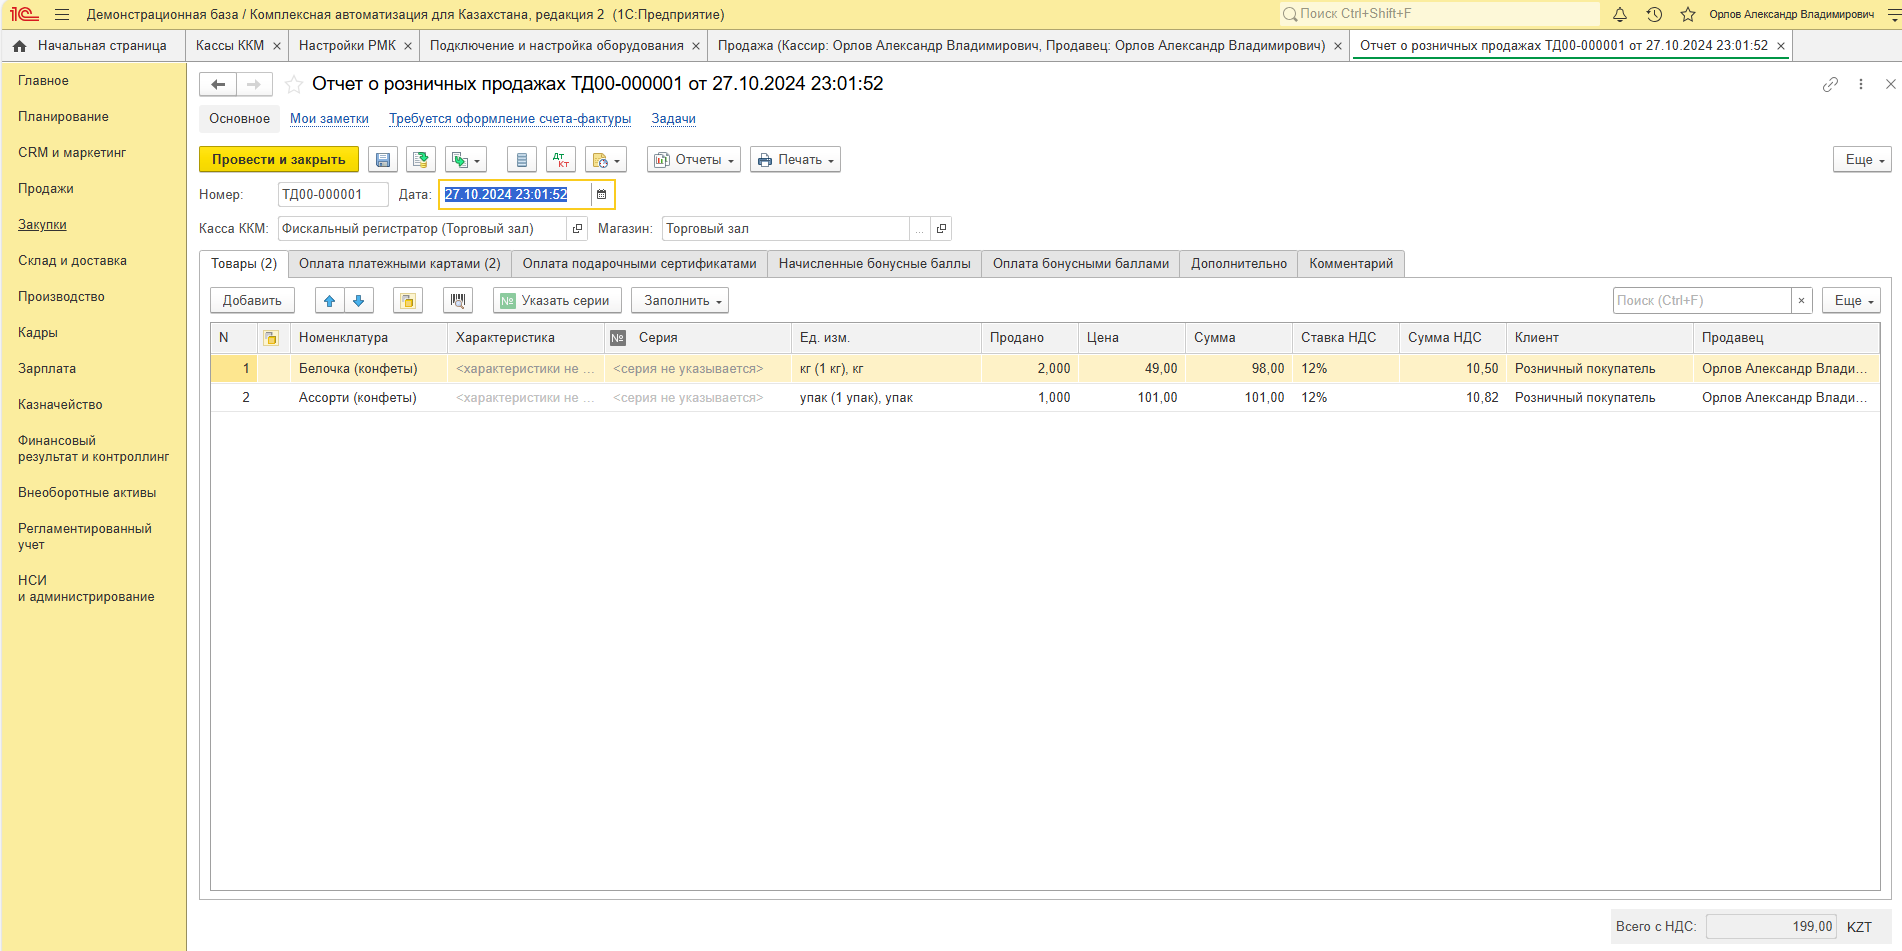Click the table search field Поиск (Ctrl+F)
The height and width of the screenshot is (951, 1902).
pyautogui.click(x=1701, y=301)
